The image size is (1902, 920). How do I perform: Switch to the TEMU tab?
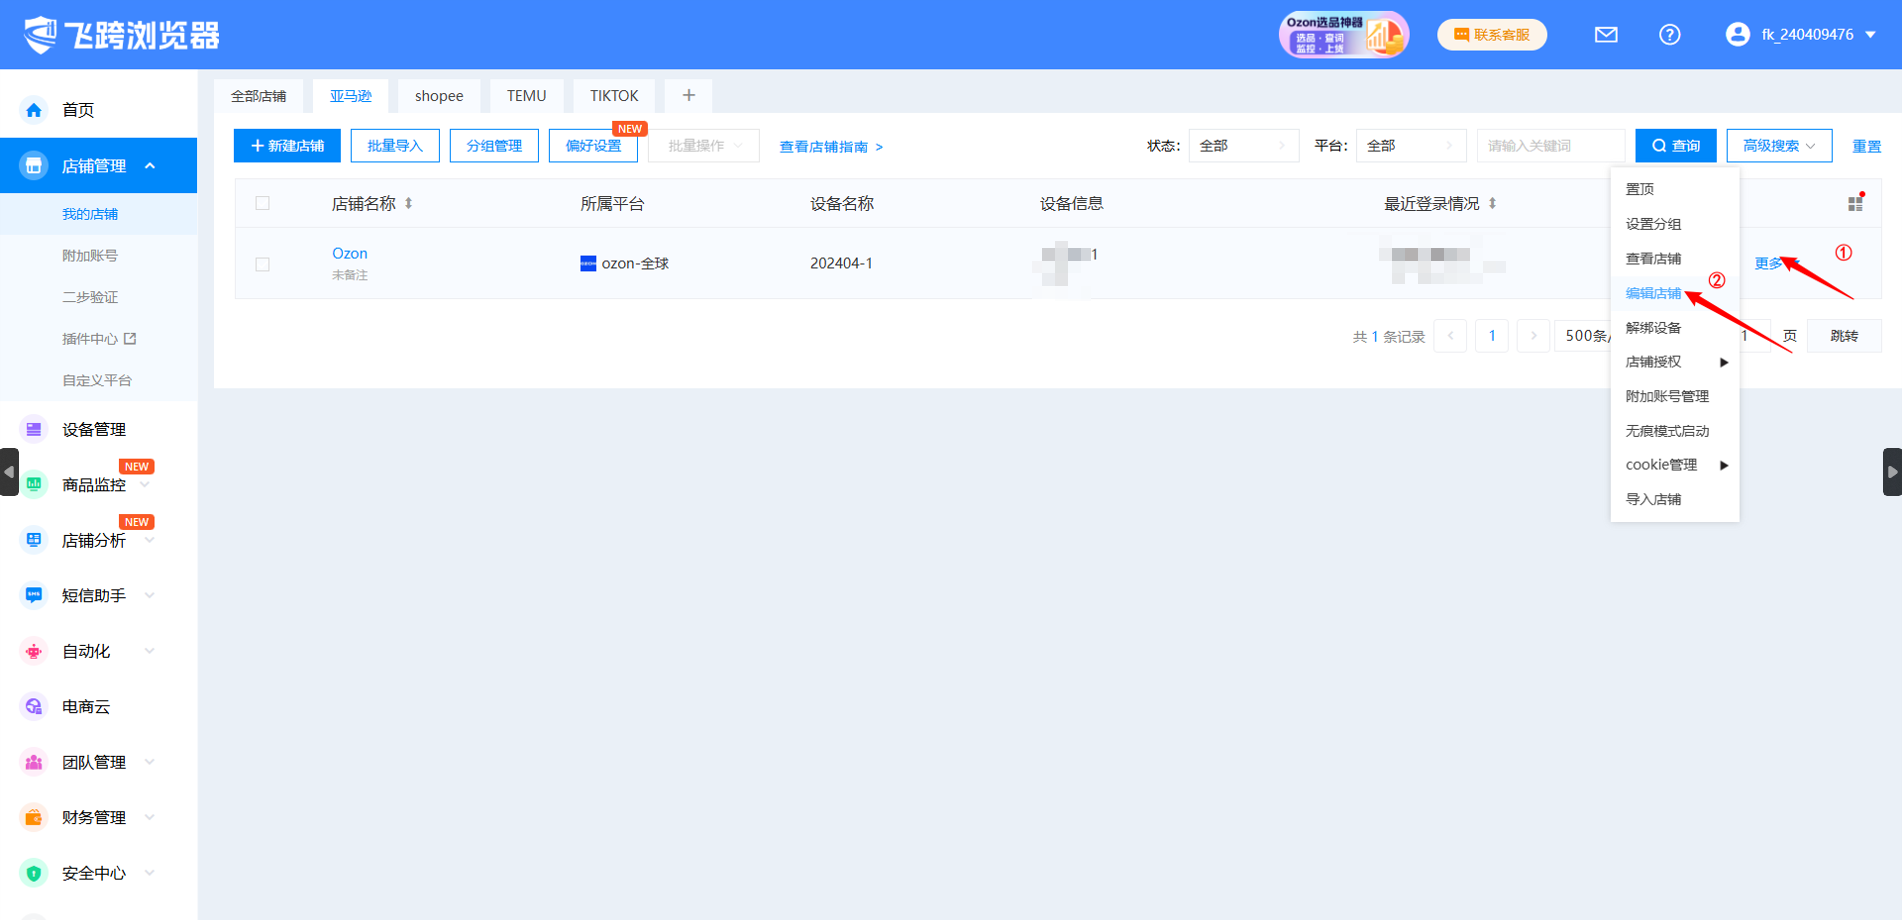(526, 96)
